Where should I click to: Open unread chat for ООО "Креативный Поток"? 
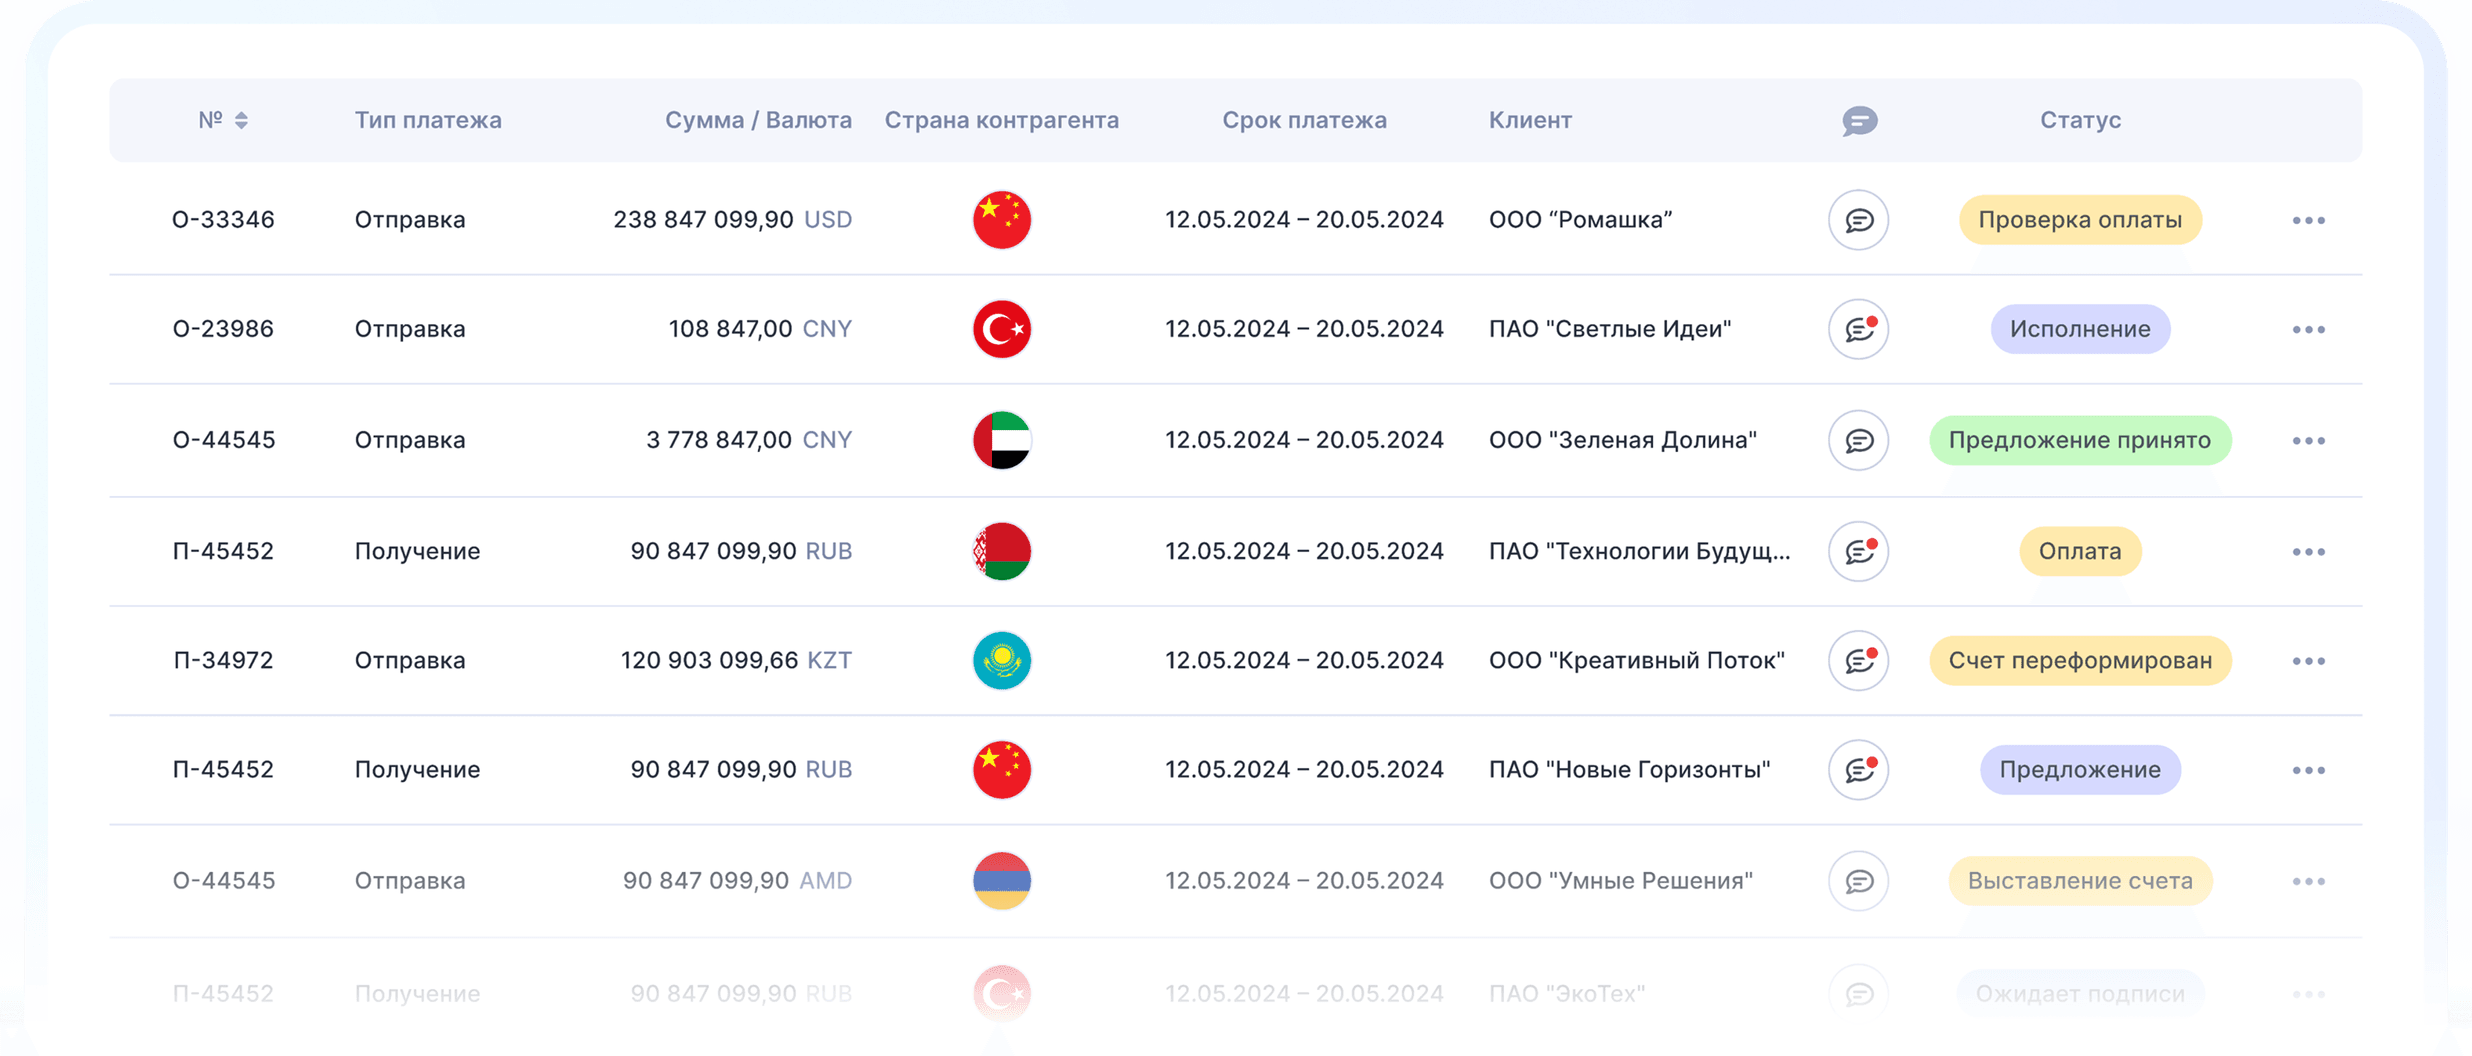(1859, 660)
